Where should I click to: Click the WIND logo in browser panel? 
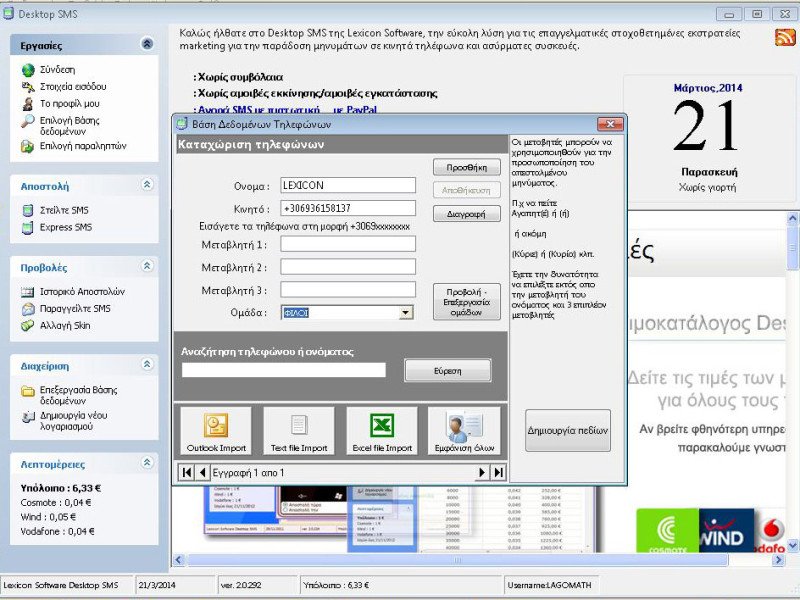pyautogui.click(x=726, y=531)
